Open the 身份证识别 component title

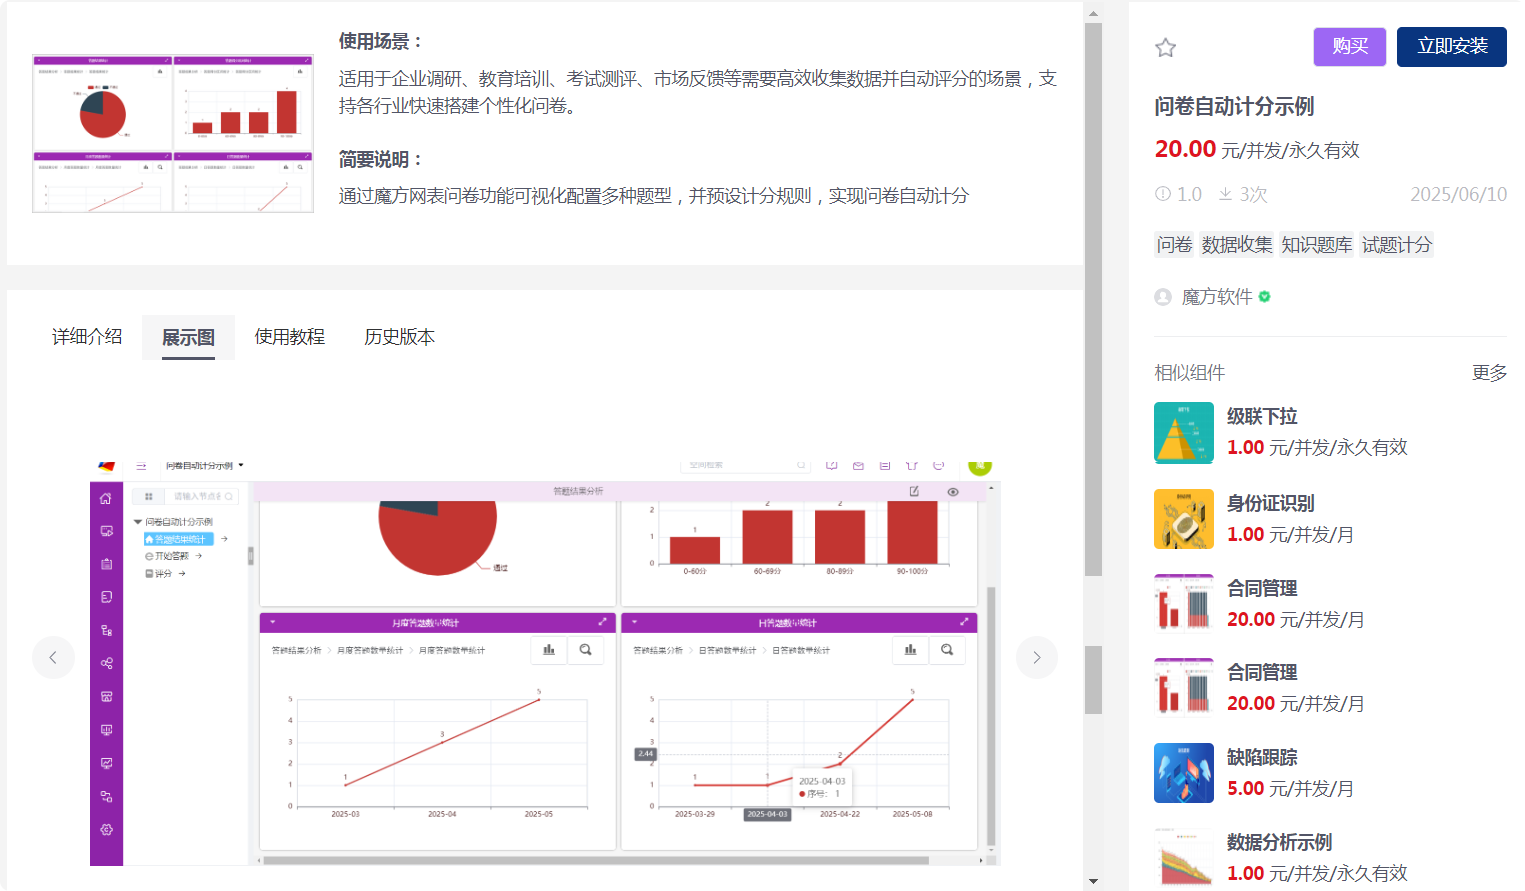pos(1271,503)
